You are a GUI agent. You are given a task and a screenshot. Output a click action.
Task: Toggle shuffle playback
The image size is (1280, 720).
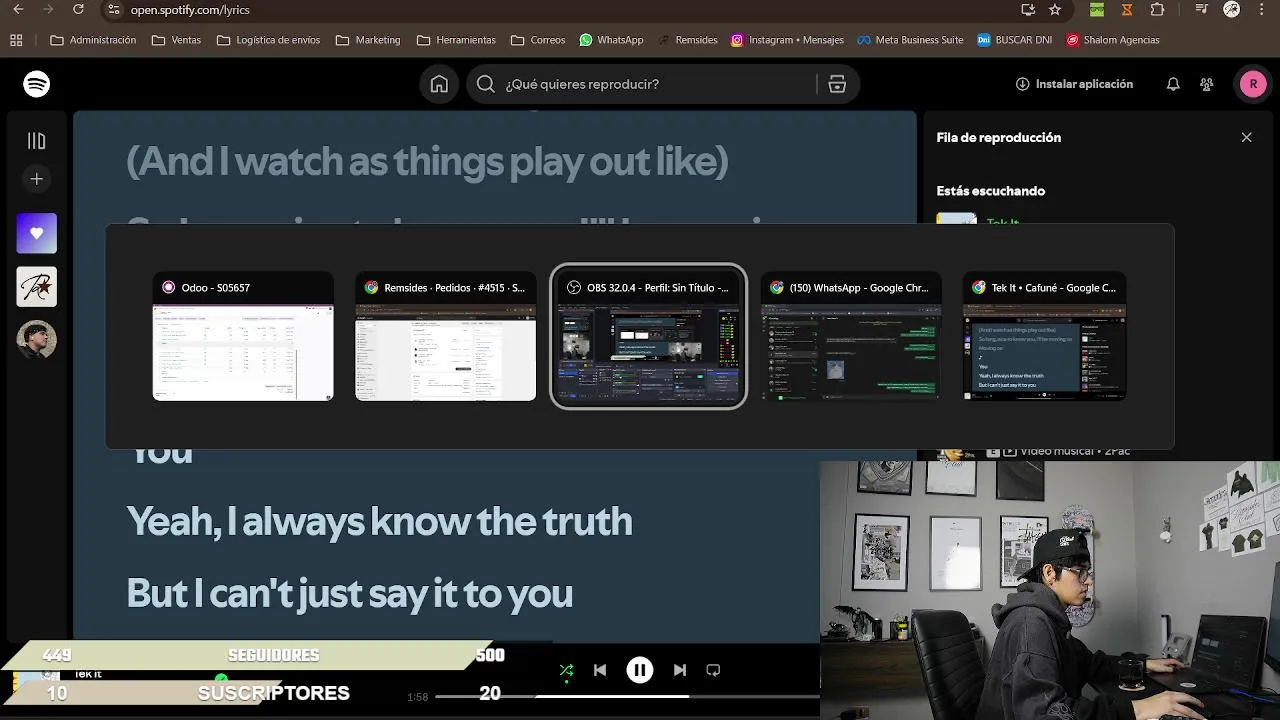pyautogui.click(x=566, y=670)
